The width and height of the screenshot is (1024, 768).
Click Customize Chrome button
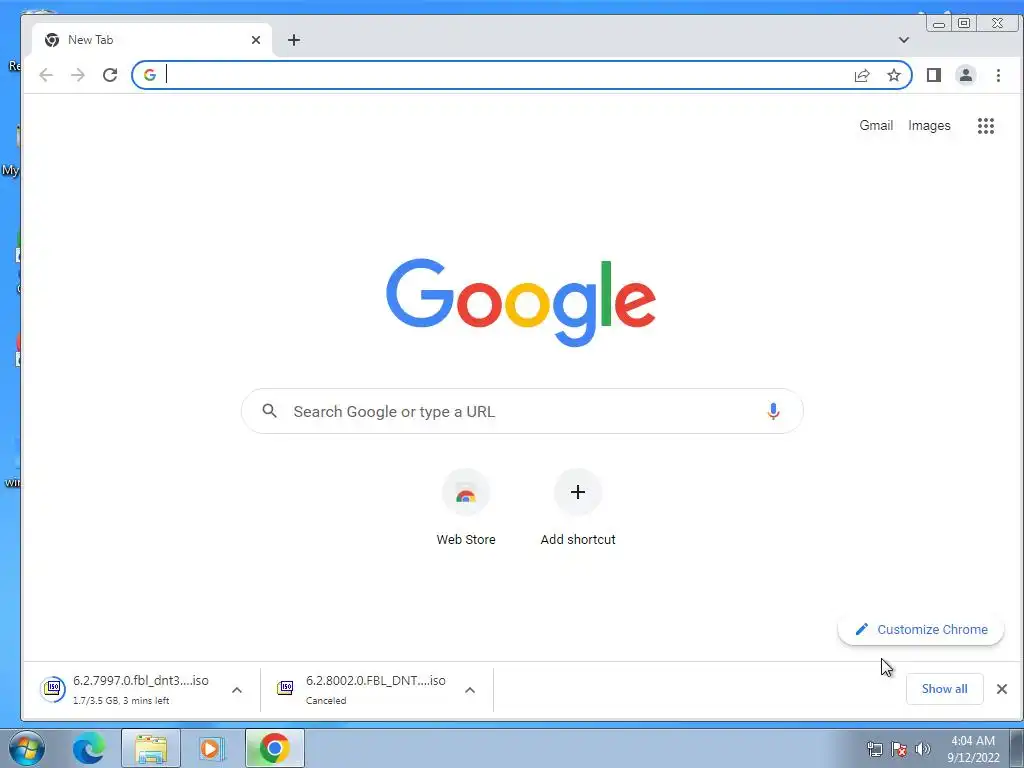921,630
